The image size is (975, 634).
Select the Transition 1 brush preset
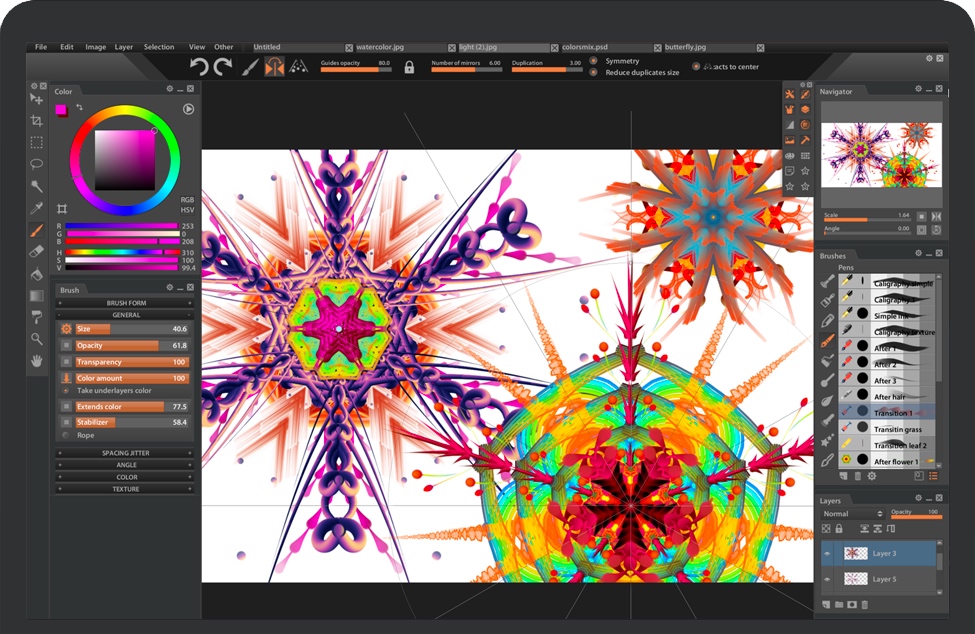[892, 413]
